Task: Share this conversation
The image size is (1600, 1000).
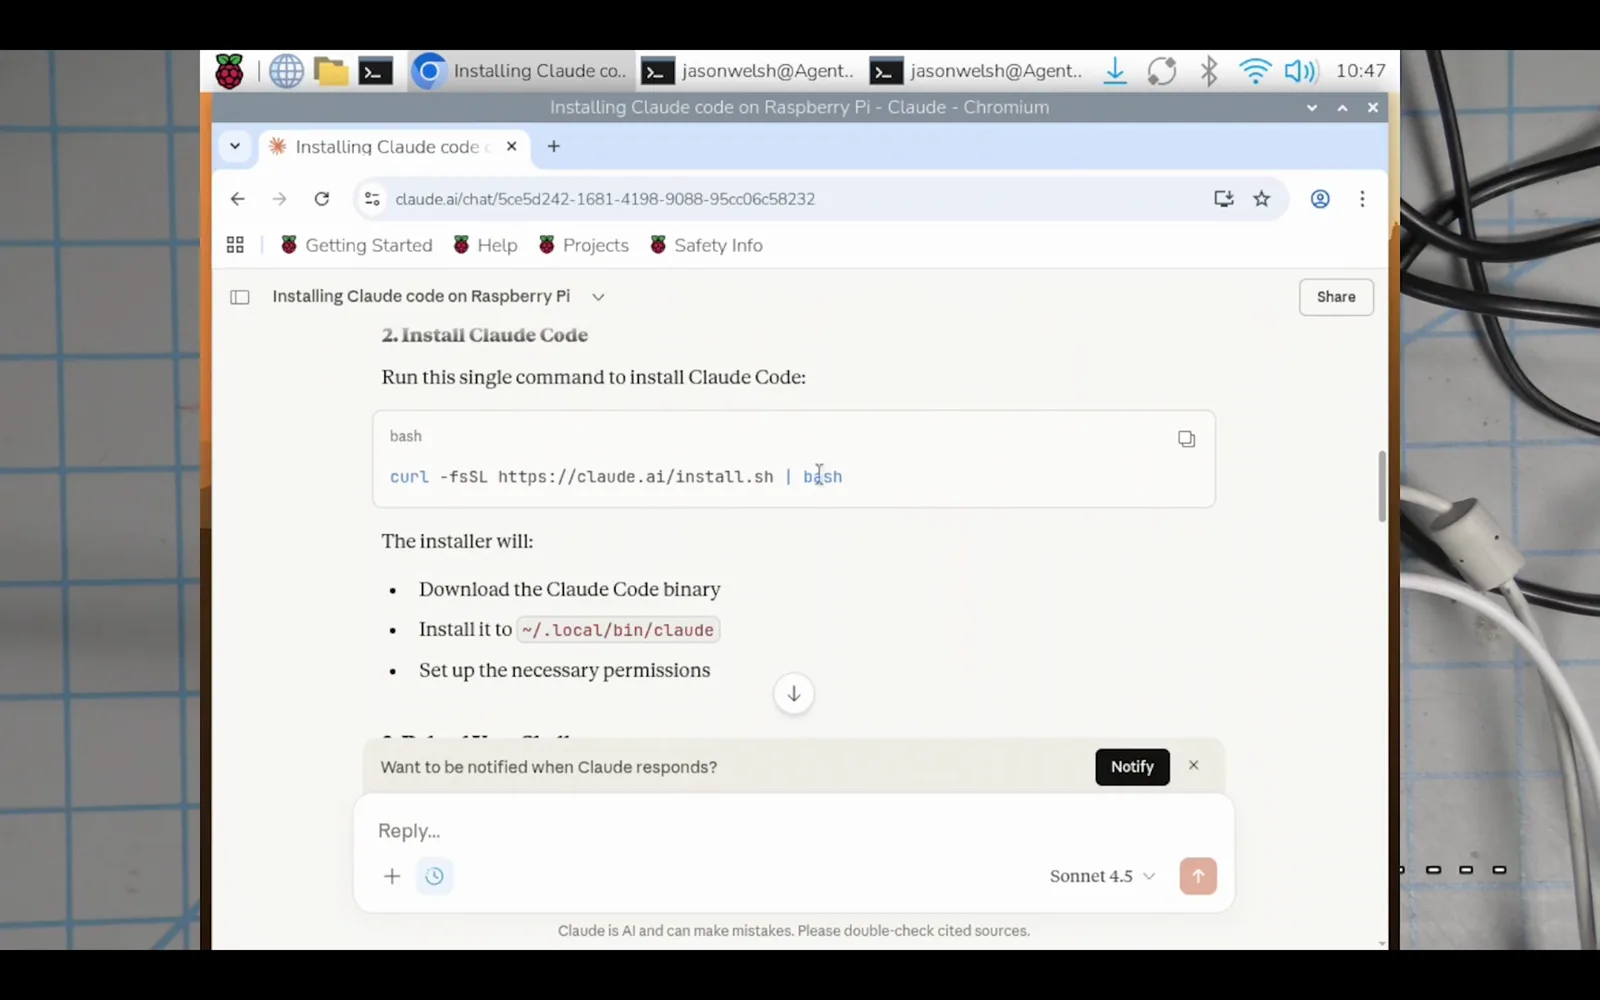Action: [1336, 297]
